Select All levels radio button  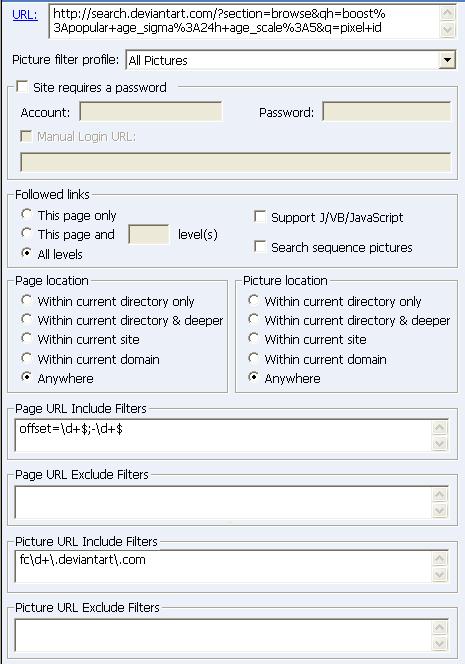[27, 253]
